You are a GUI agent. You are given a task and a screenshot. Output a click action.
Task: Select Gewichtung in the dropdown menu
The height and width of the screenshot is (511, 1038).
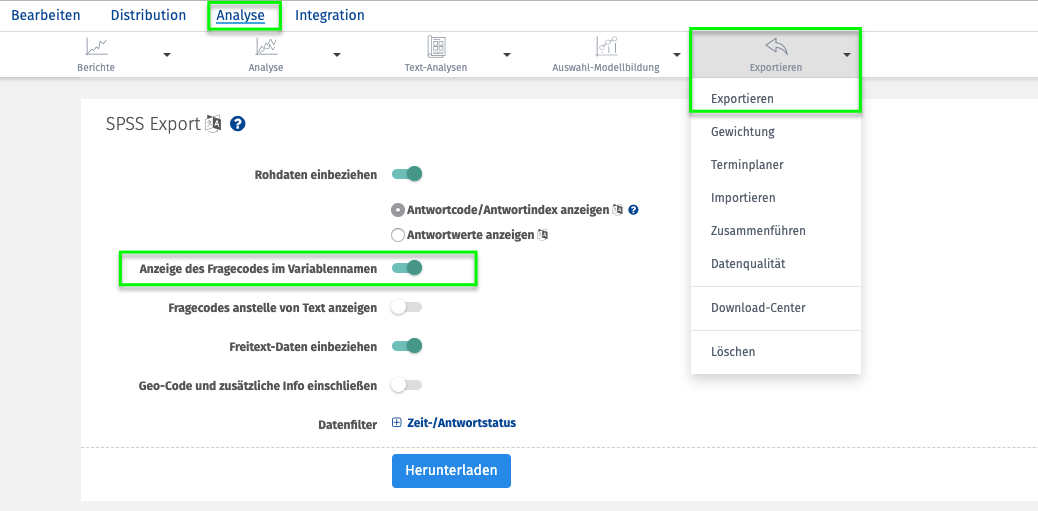(x=743, y=132)
